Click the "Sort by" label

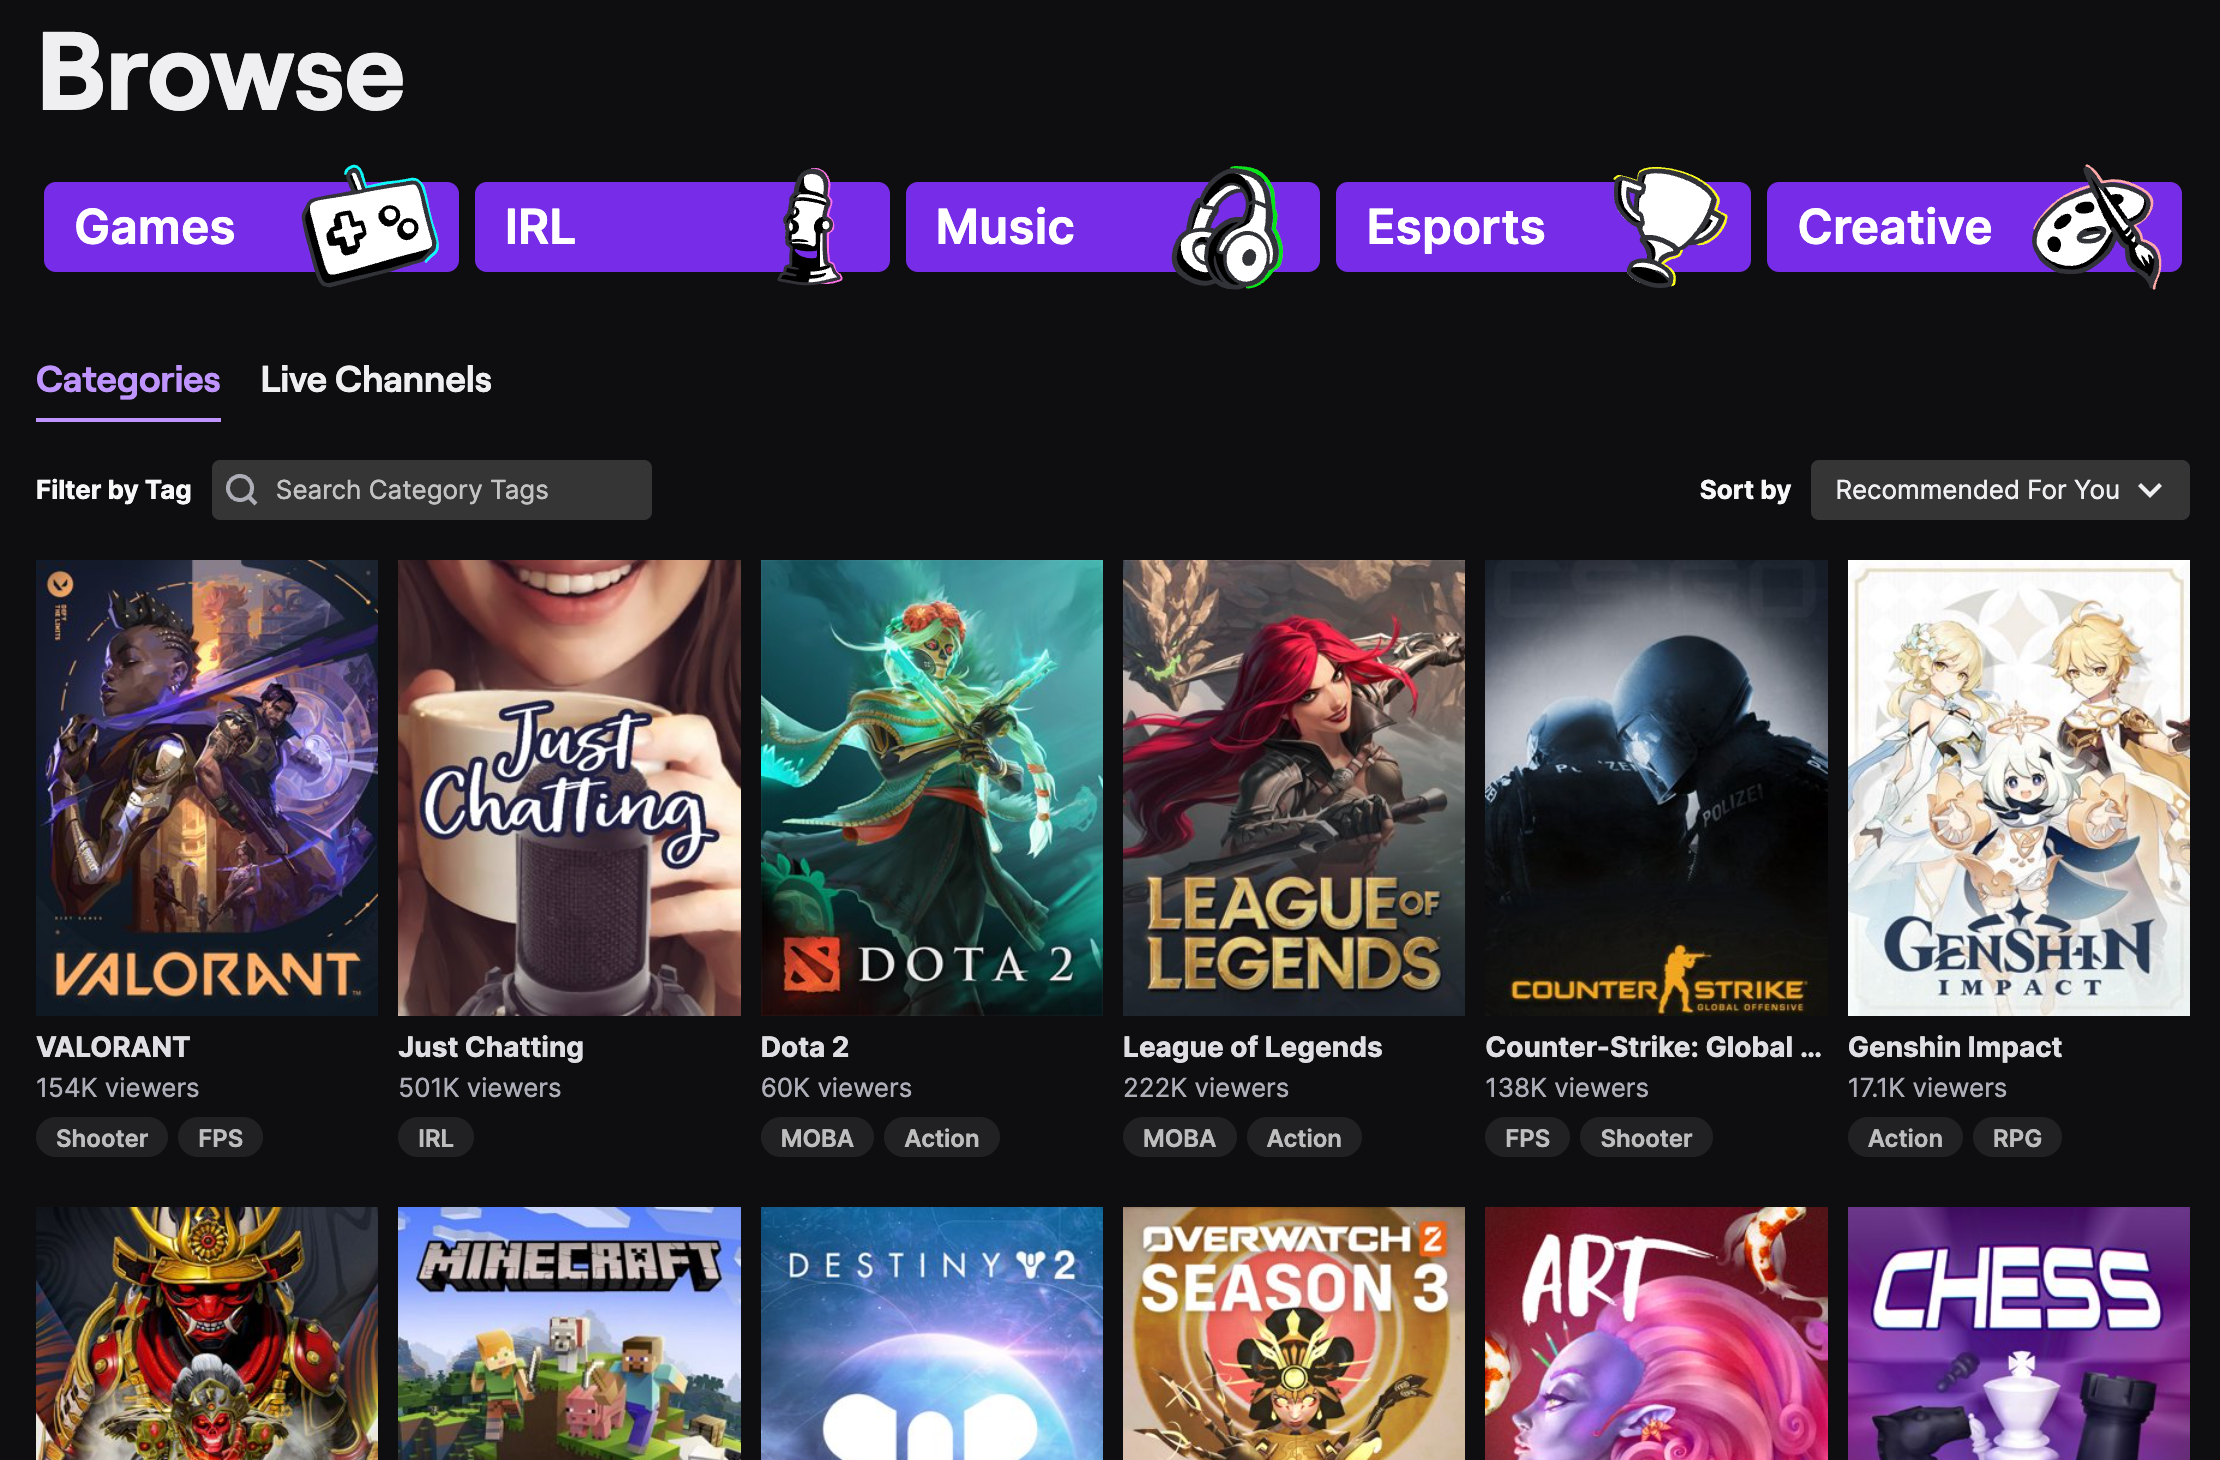pyautogui.click(x=1745, y=490)
